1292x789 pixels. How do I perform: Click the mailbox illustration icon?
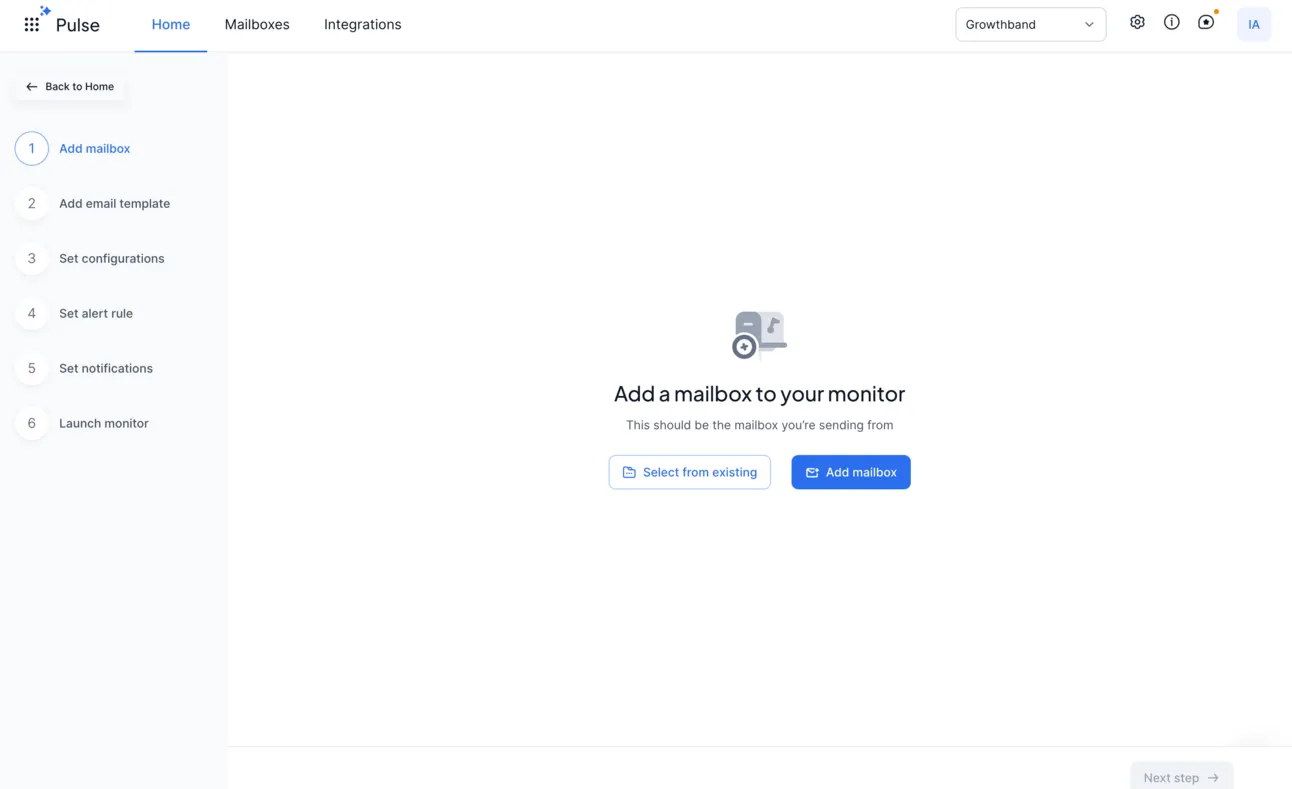tap(759, 335)
